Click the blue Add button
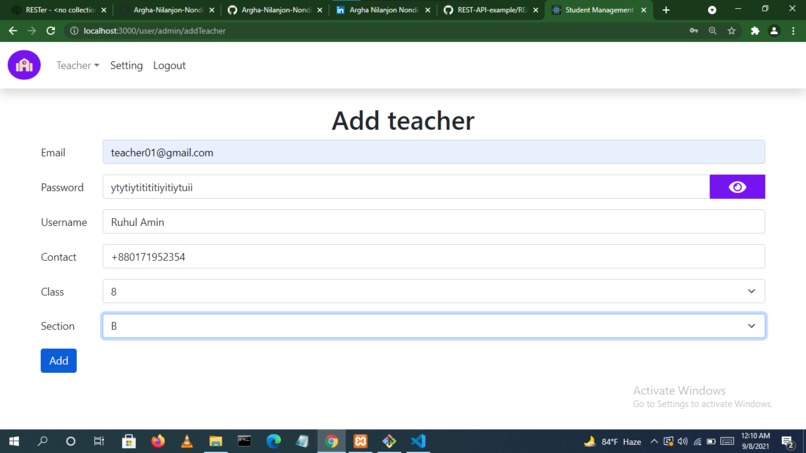Image resolution: width=806 pixels, height=453 pixels. pos(59,361)
